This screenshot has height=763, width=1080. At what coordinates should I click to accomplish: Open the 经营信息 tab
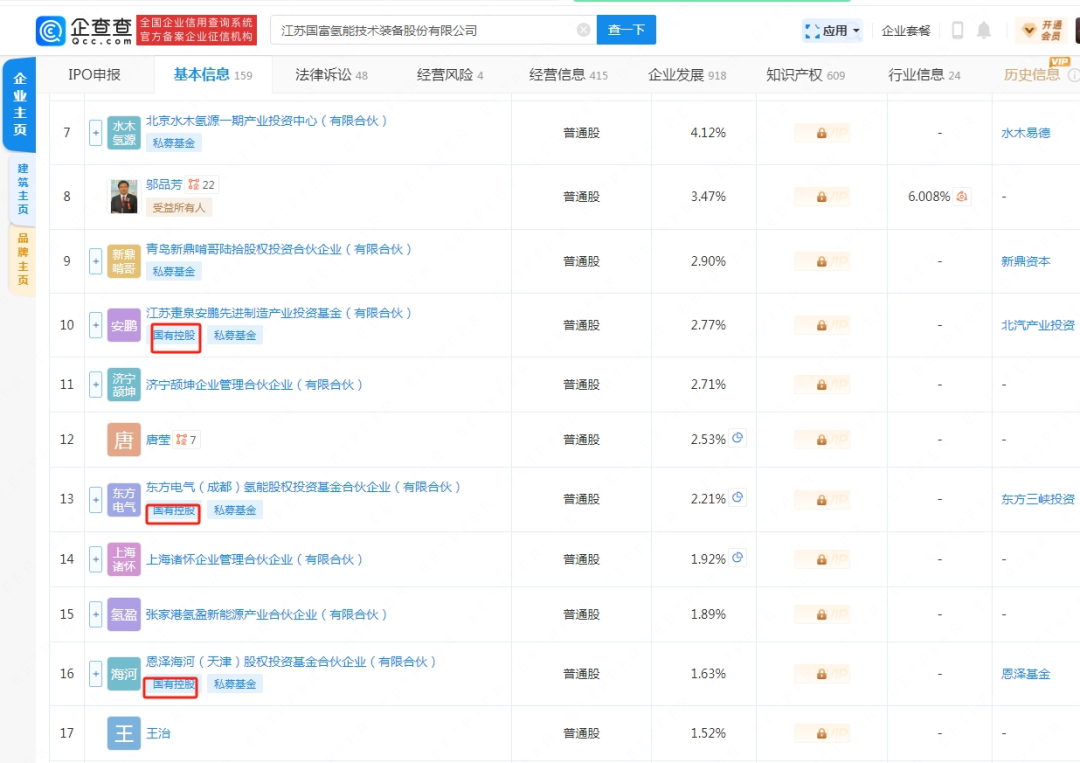[x=568, y=74]
